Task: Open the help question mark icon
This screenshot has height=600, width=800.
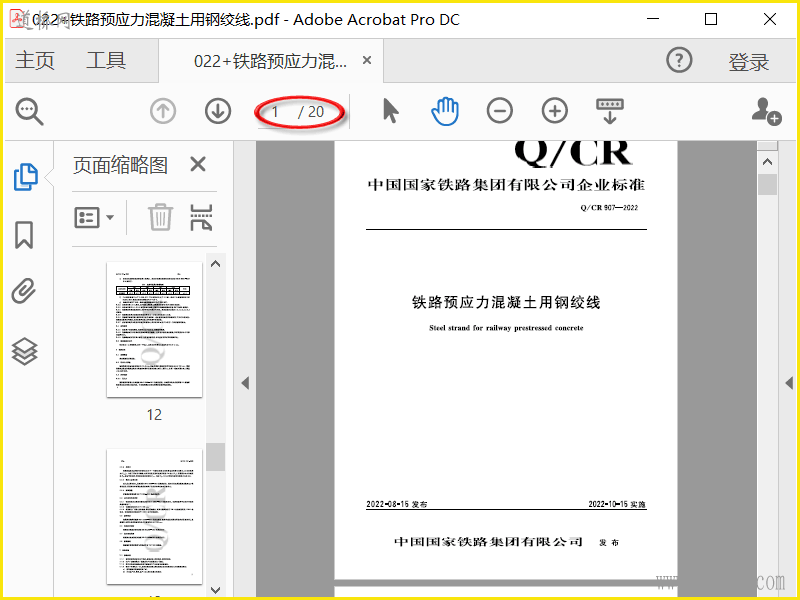Action: tap(679, 60)
